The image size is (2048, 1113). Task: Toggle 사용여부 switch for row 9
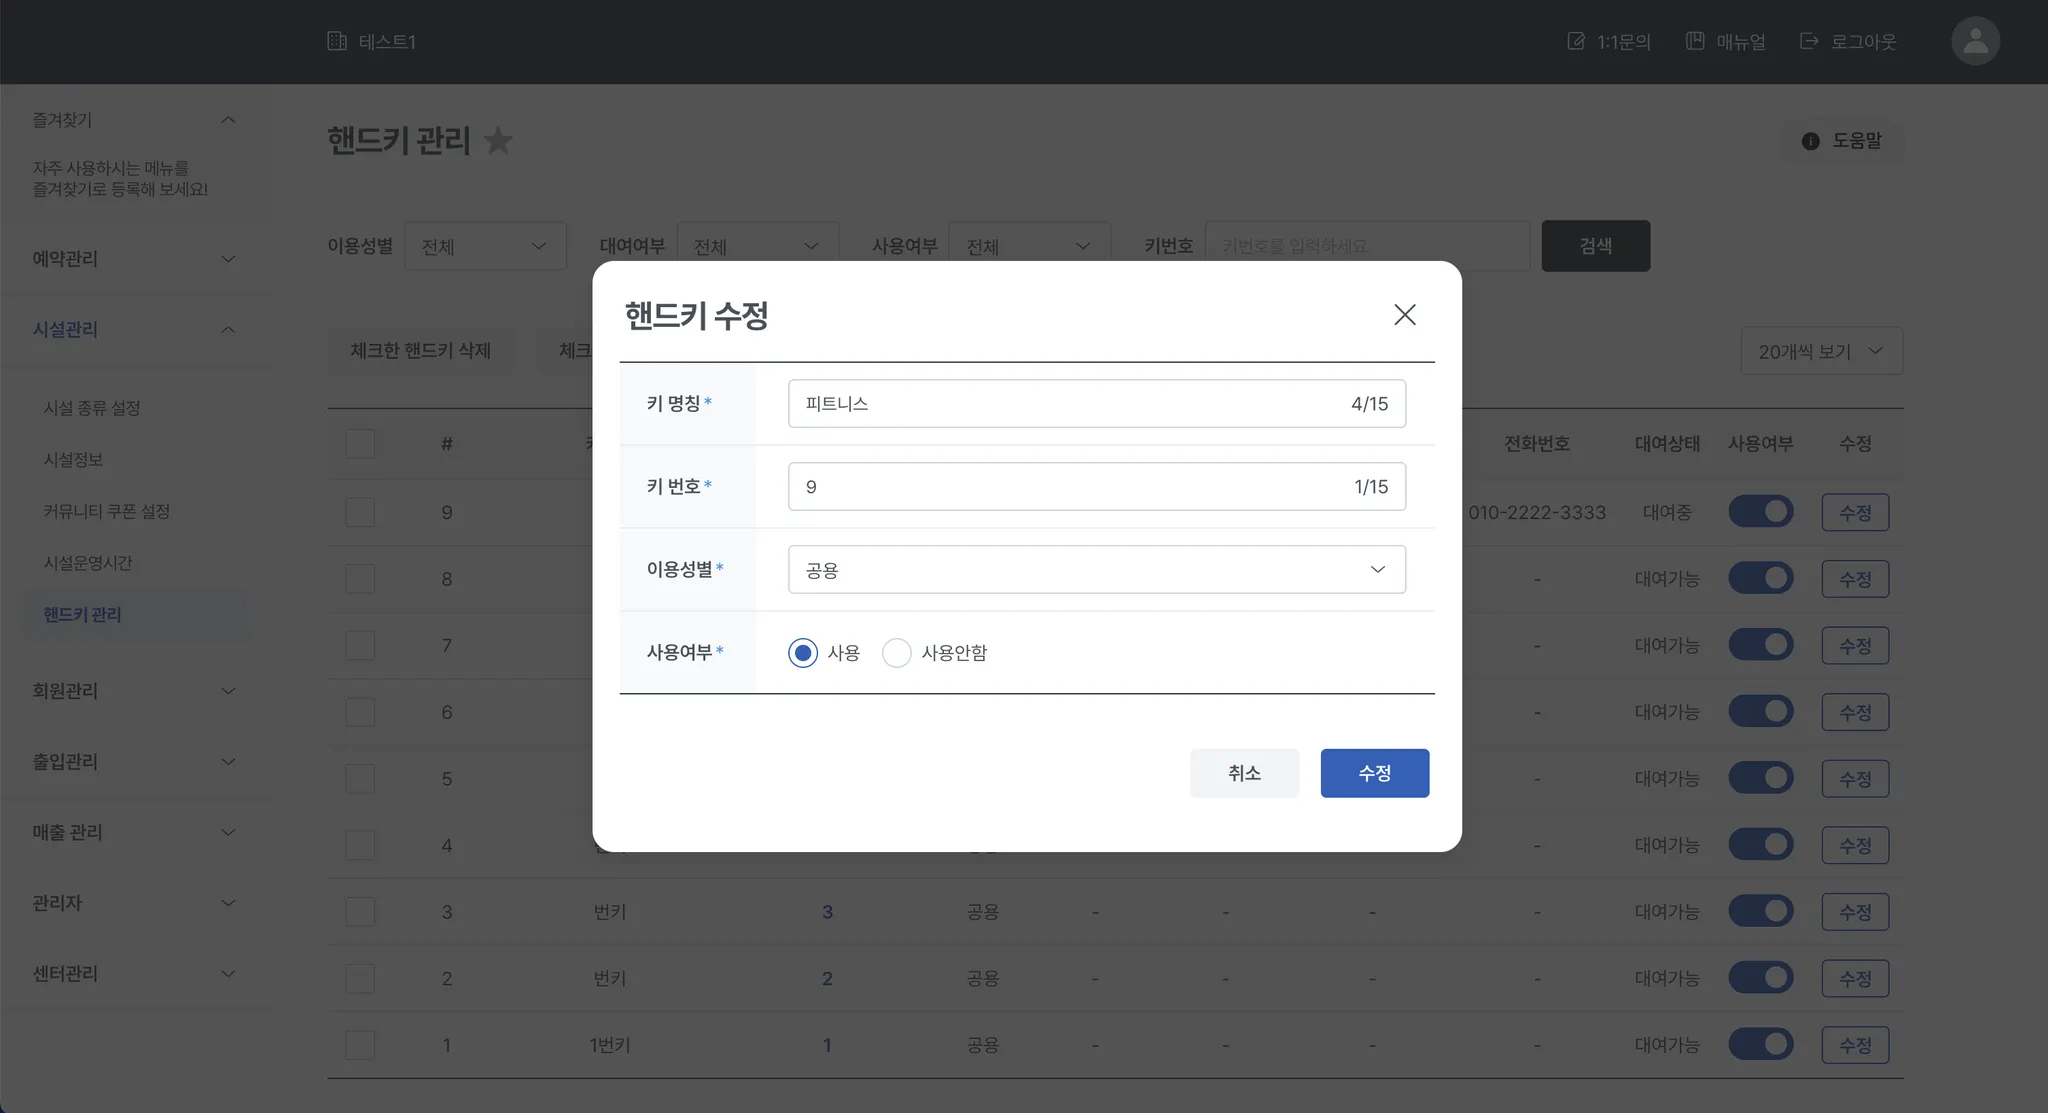[x=1760, y=512]
